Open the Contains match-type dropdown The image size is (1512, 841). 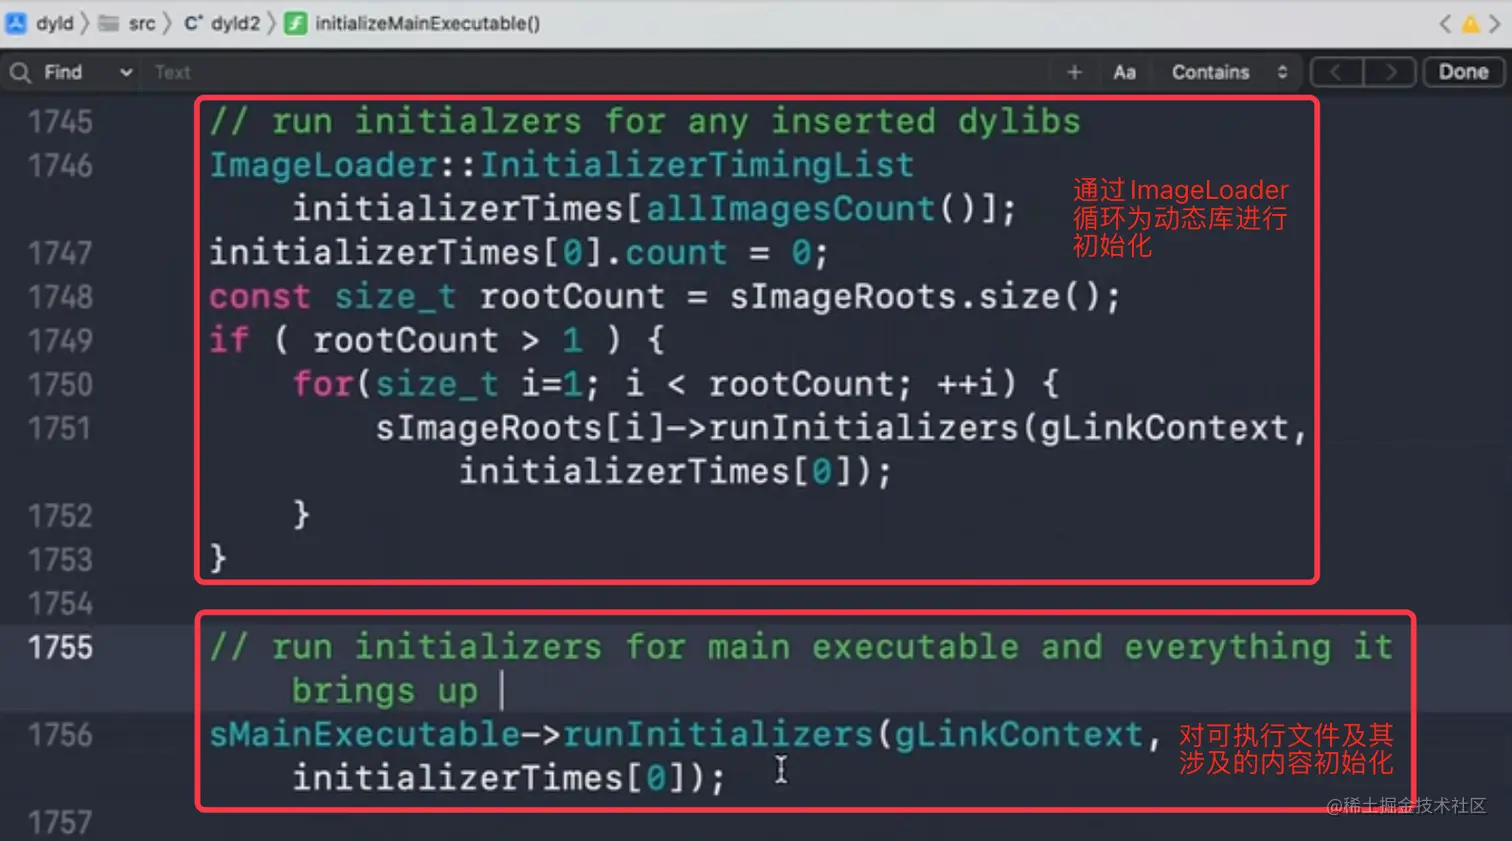point(1229,72)
